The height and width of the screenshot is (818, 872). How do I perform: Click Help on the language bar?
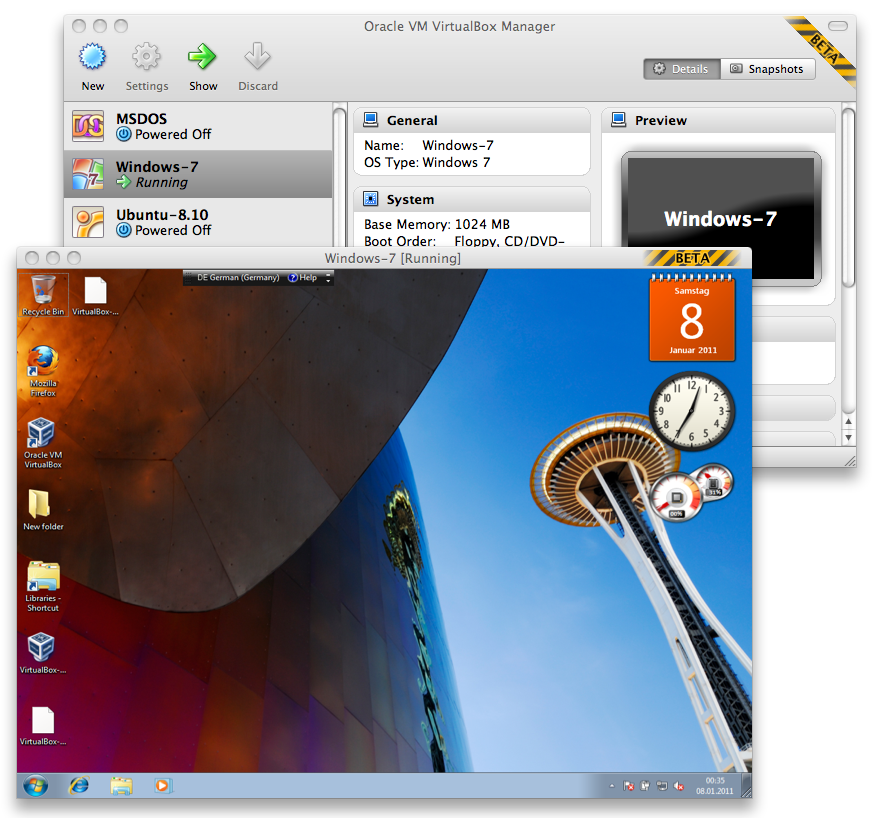pos(303,277)
